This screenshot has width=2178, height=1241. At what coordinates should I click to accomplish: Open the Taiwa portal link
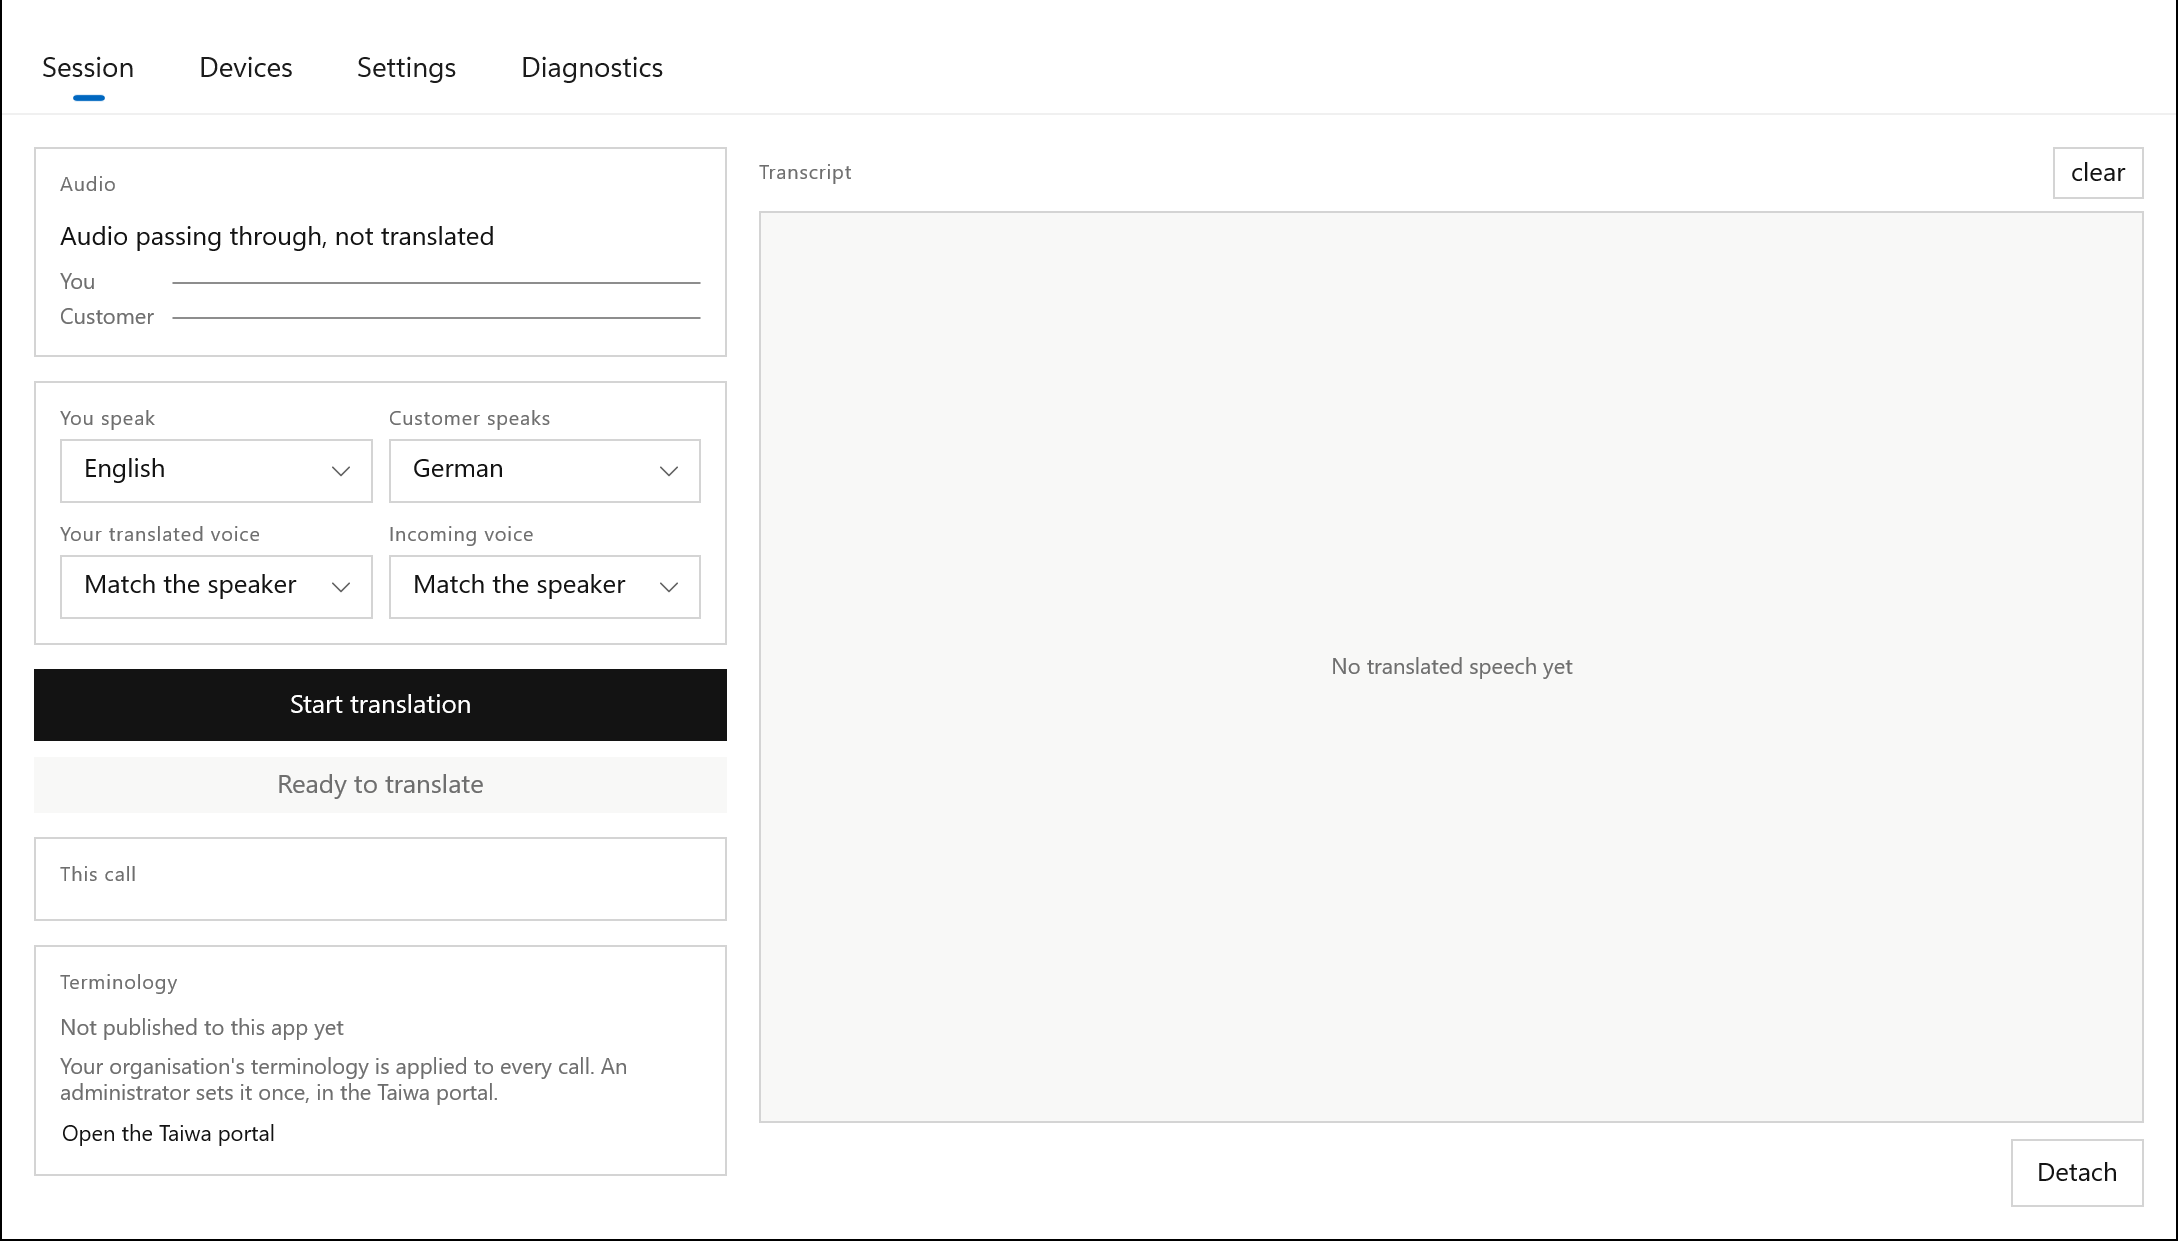pyautogui.click(x=168, y=1134)
